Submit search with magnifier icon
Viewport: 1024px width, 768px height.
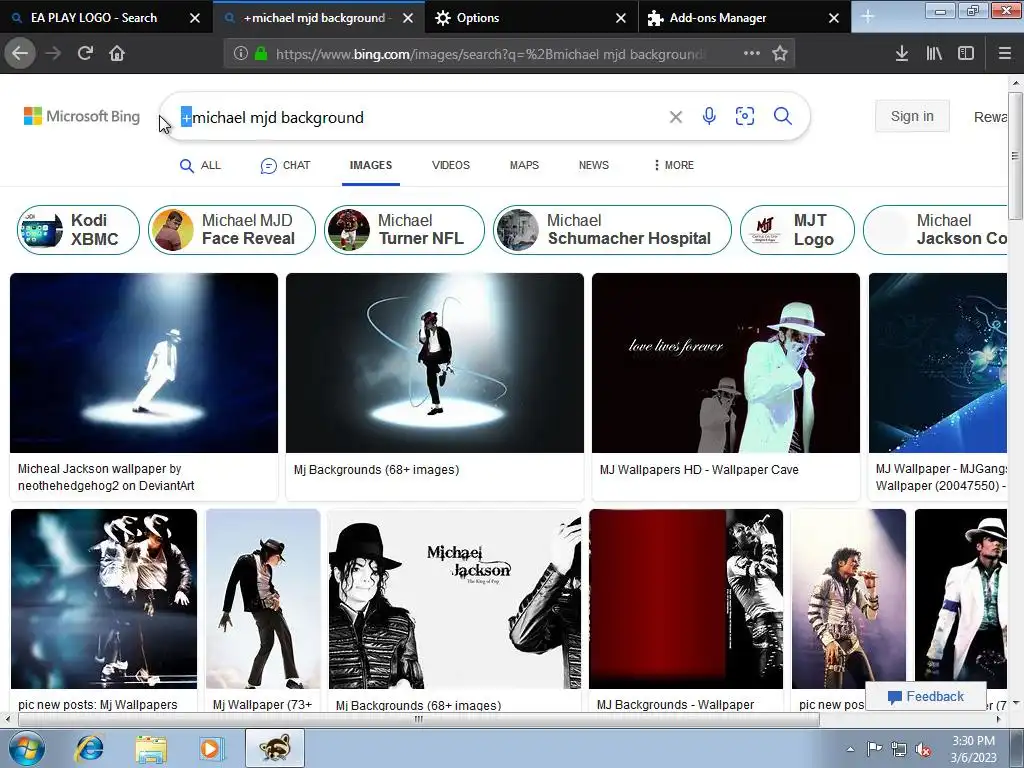[783, 116]
